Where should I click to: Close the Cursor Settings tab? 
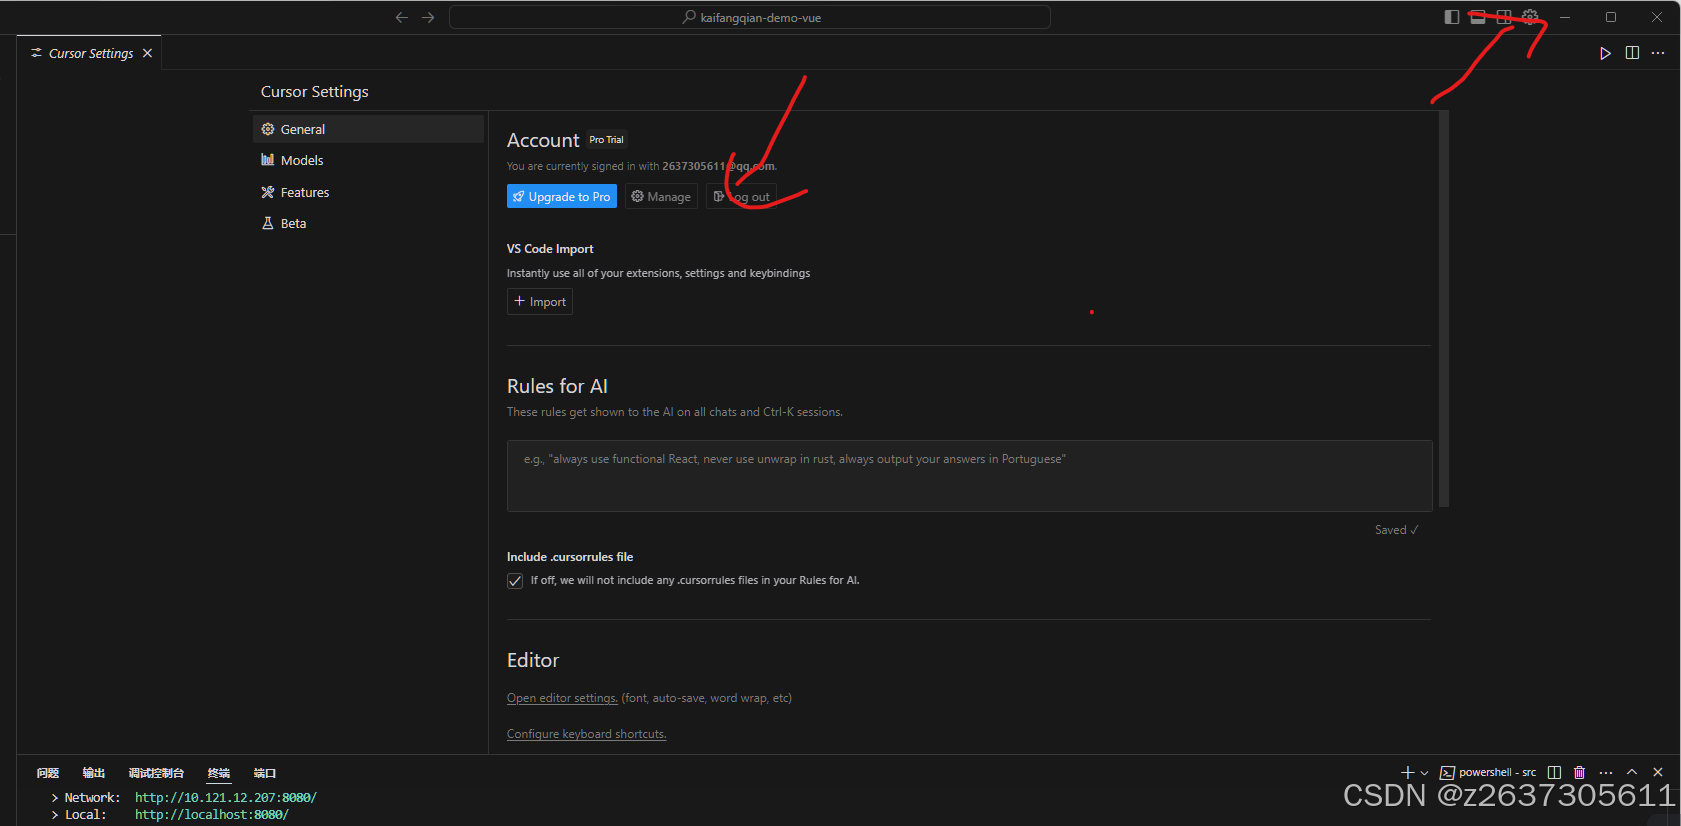[x=147, y=53]
